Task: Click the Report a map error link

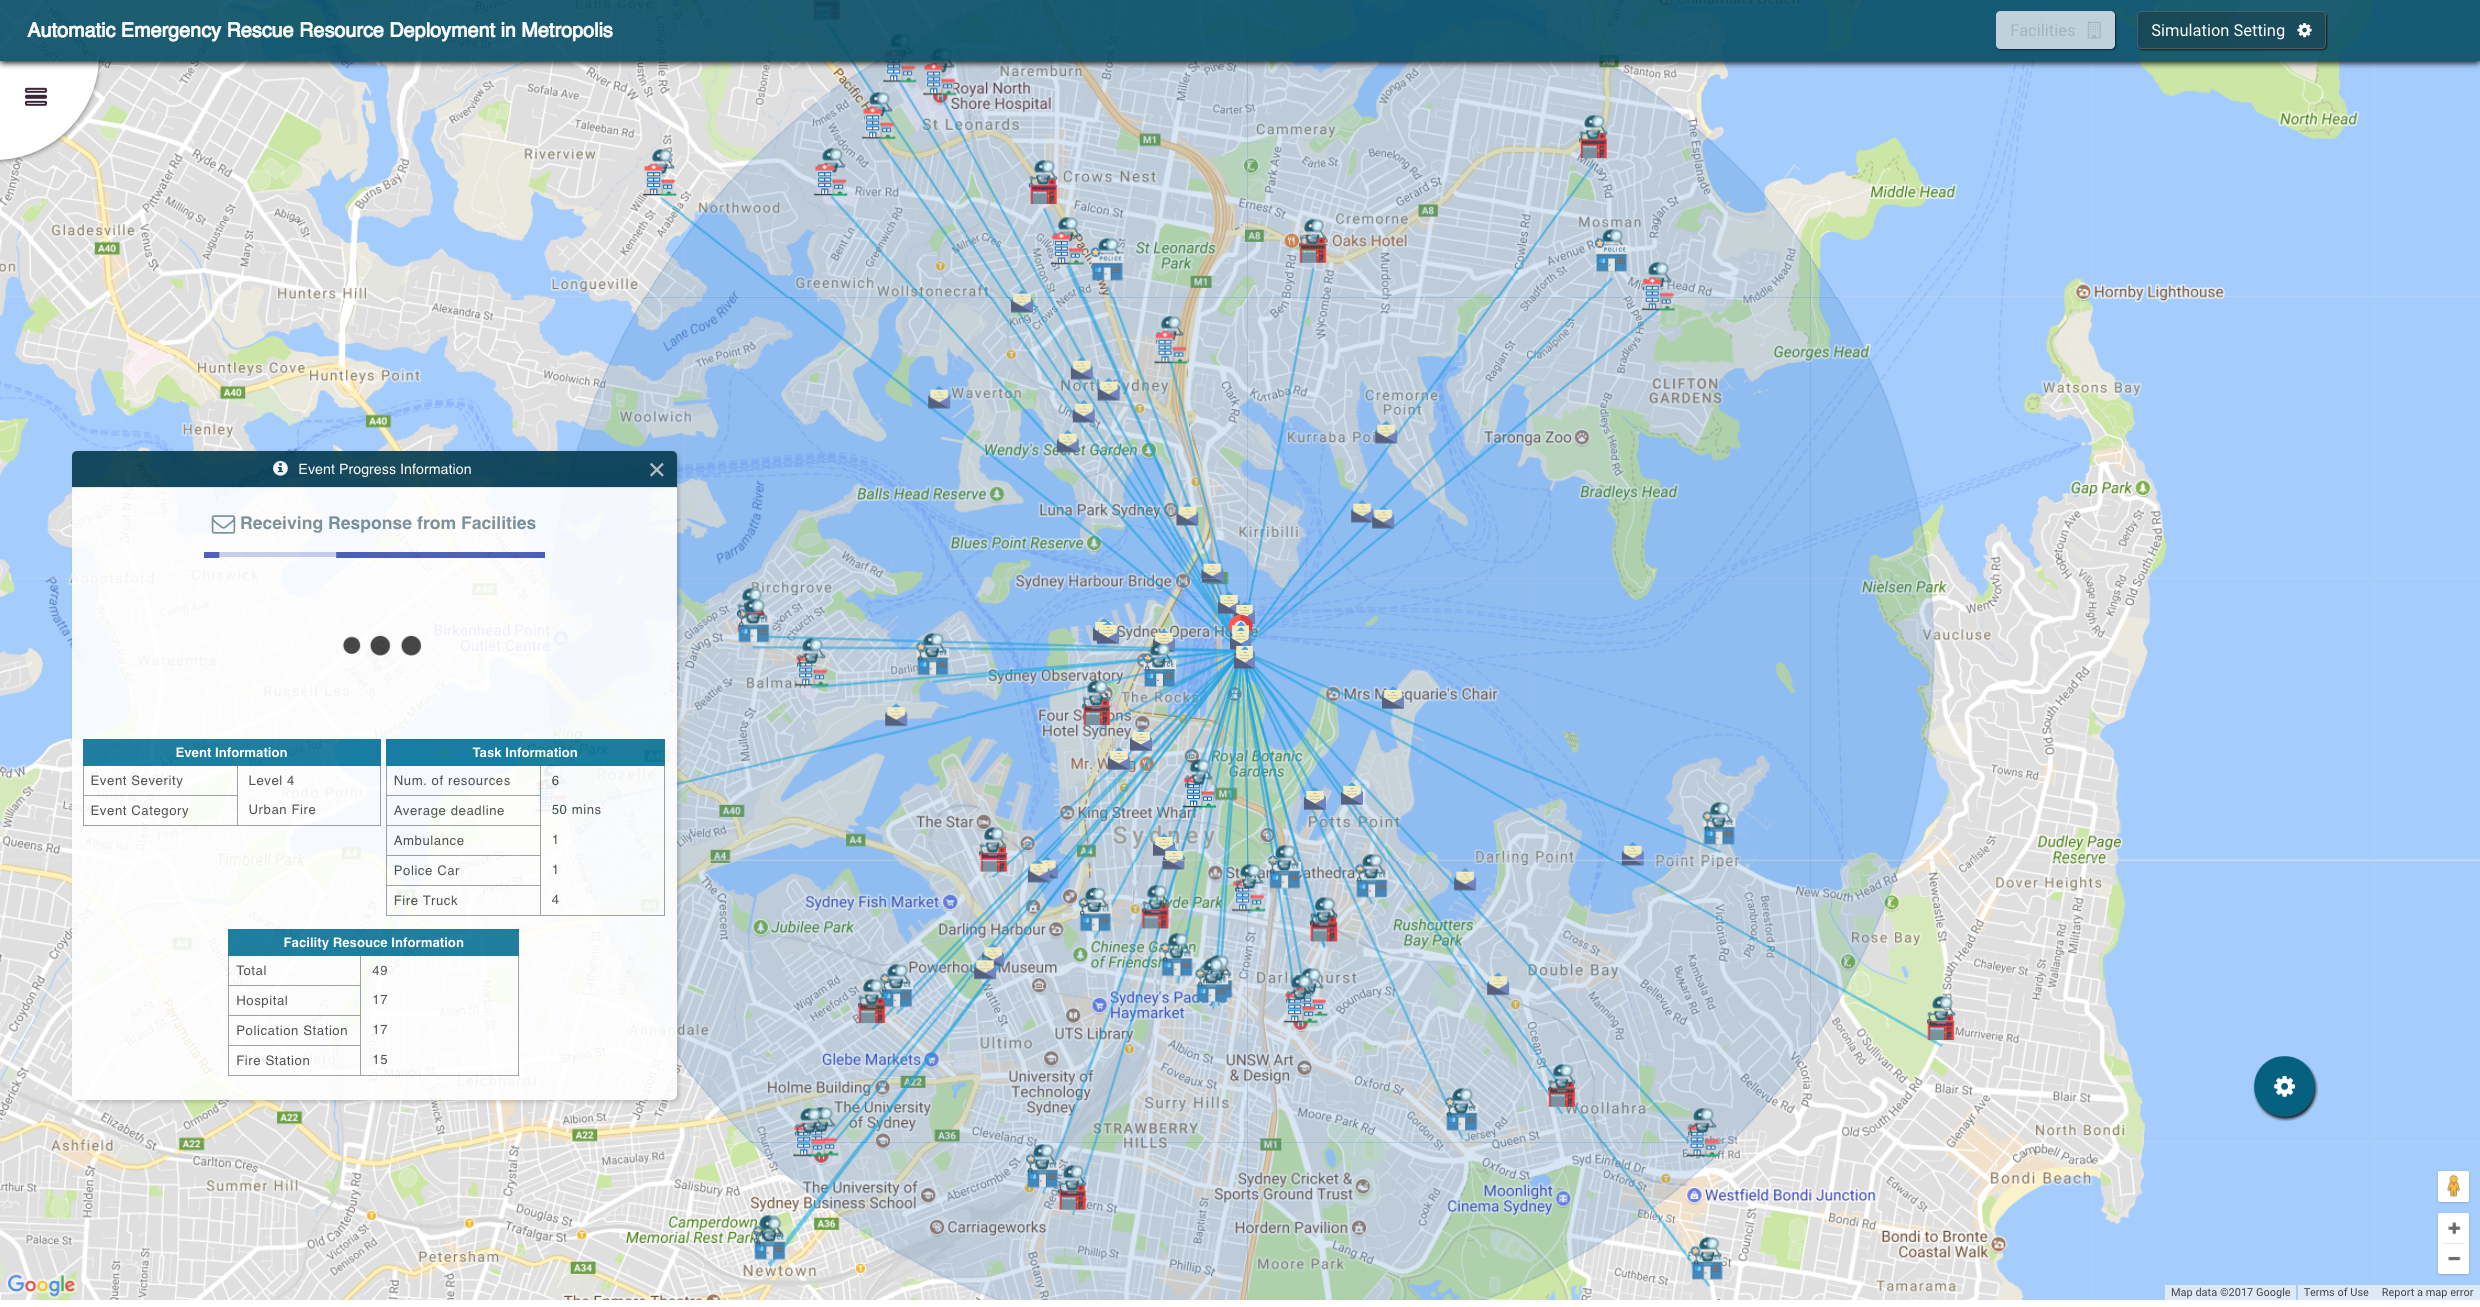Action: 2426,1292
